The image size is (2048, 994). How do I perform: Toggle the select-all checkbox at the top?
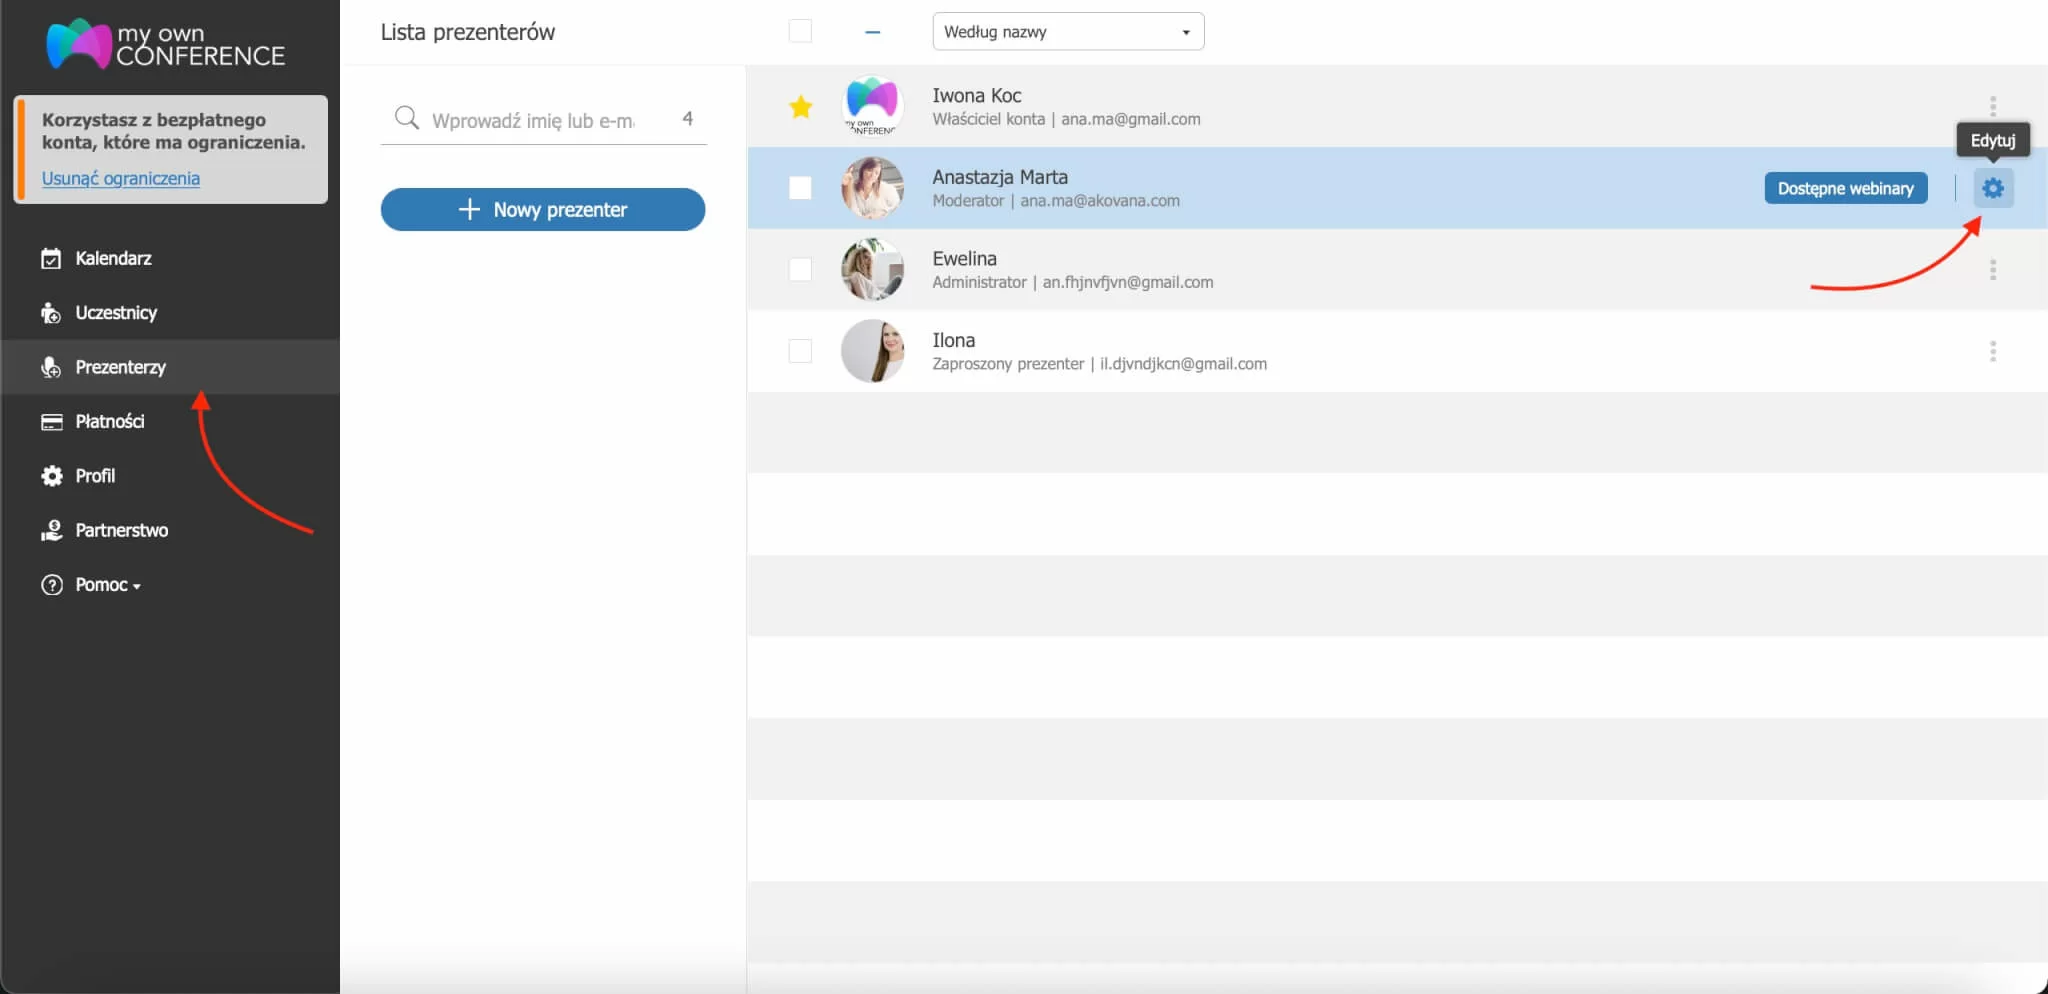click(x=800, y=30)
